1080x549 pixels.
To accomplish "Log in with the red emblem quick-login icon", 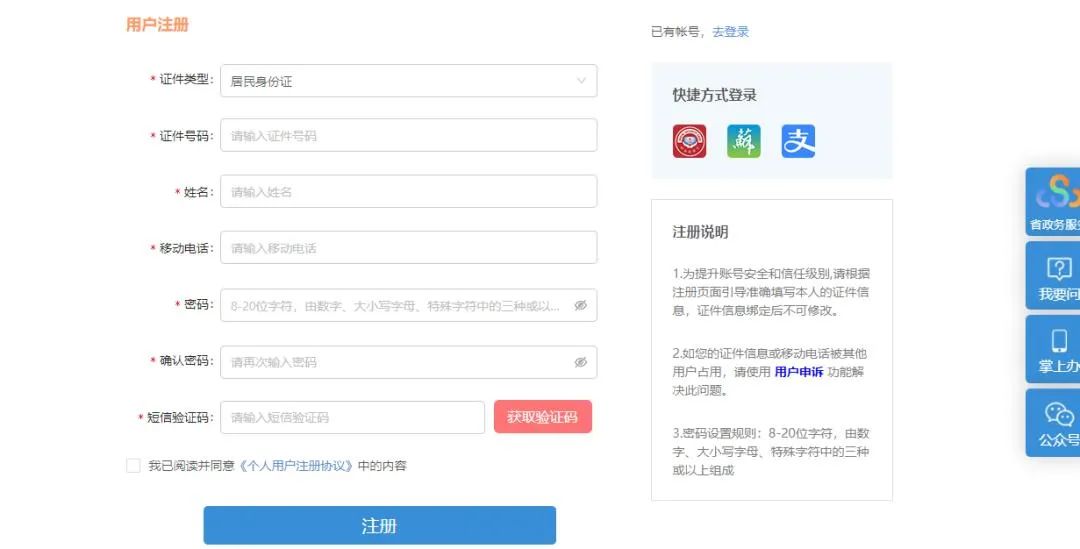I will (x=689, y=141).
